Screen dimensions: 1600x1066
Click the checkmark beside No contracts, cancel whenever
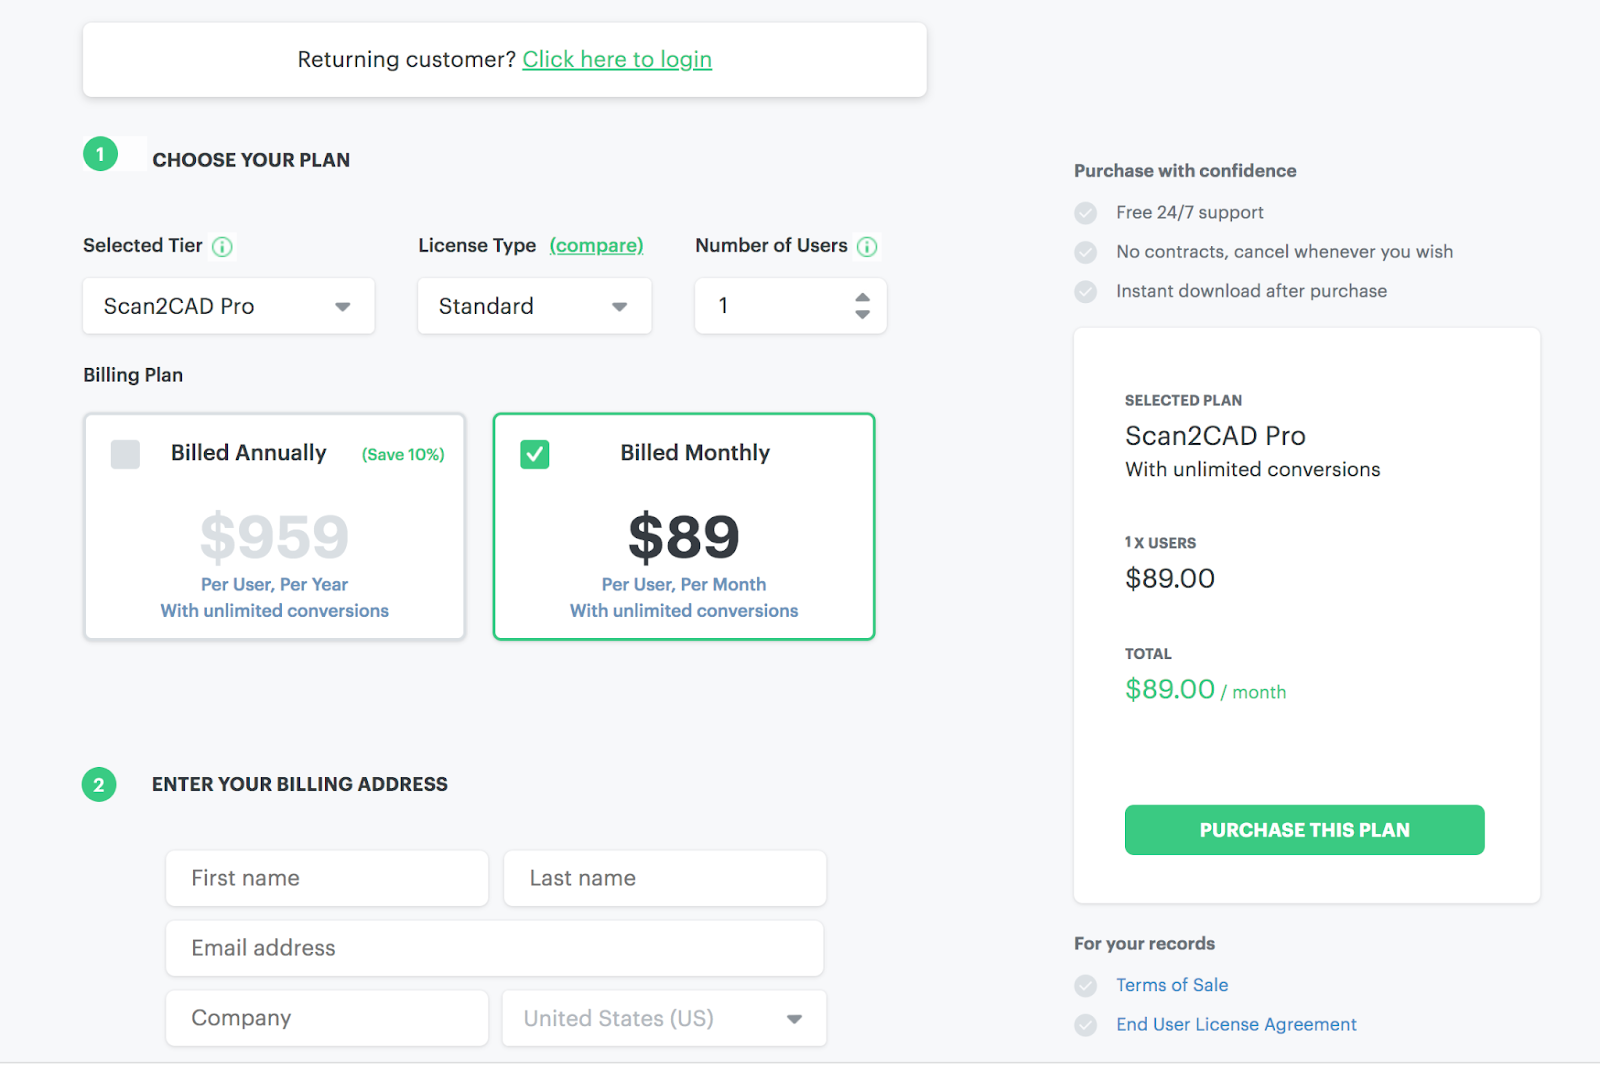point(1086,252)
